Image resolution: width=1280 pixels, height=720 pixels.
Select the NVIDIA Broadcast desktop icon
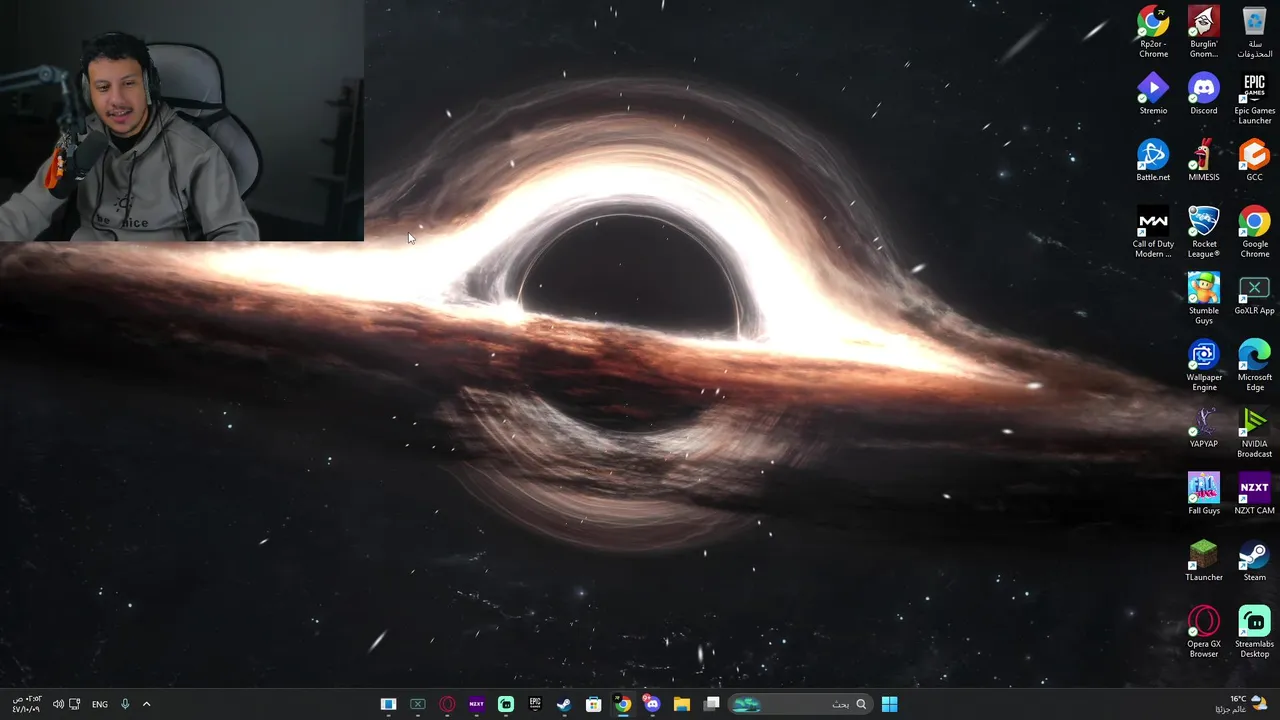pos(1255,432)
